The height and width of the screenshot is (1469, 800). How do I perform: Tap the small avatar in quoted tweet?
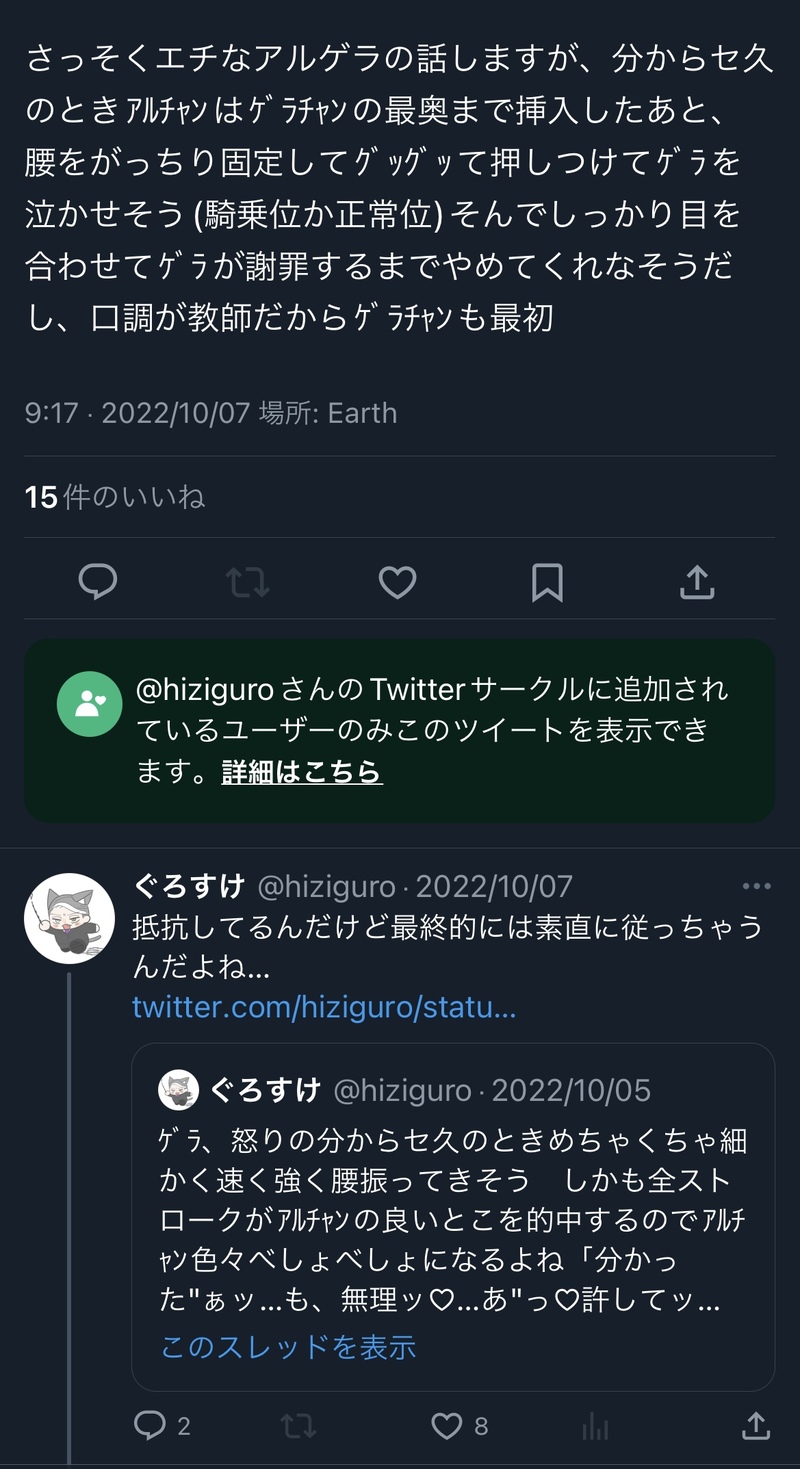(x=179, y=1090)
